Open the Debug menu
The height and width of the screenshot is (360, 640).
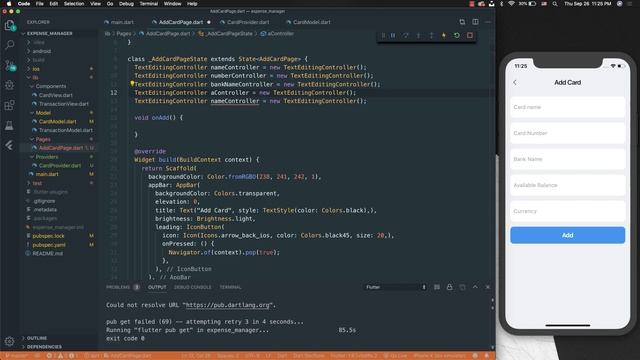(x=126, y=4)
